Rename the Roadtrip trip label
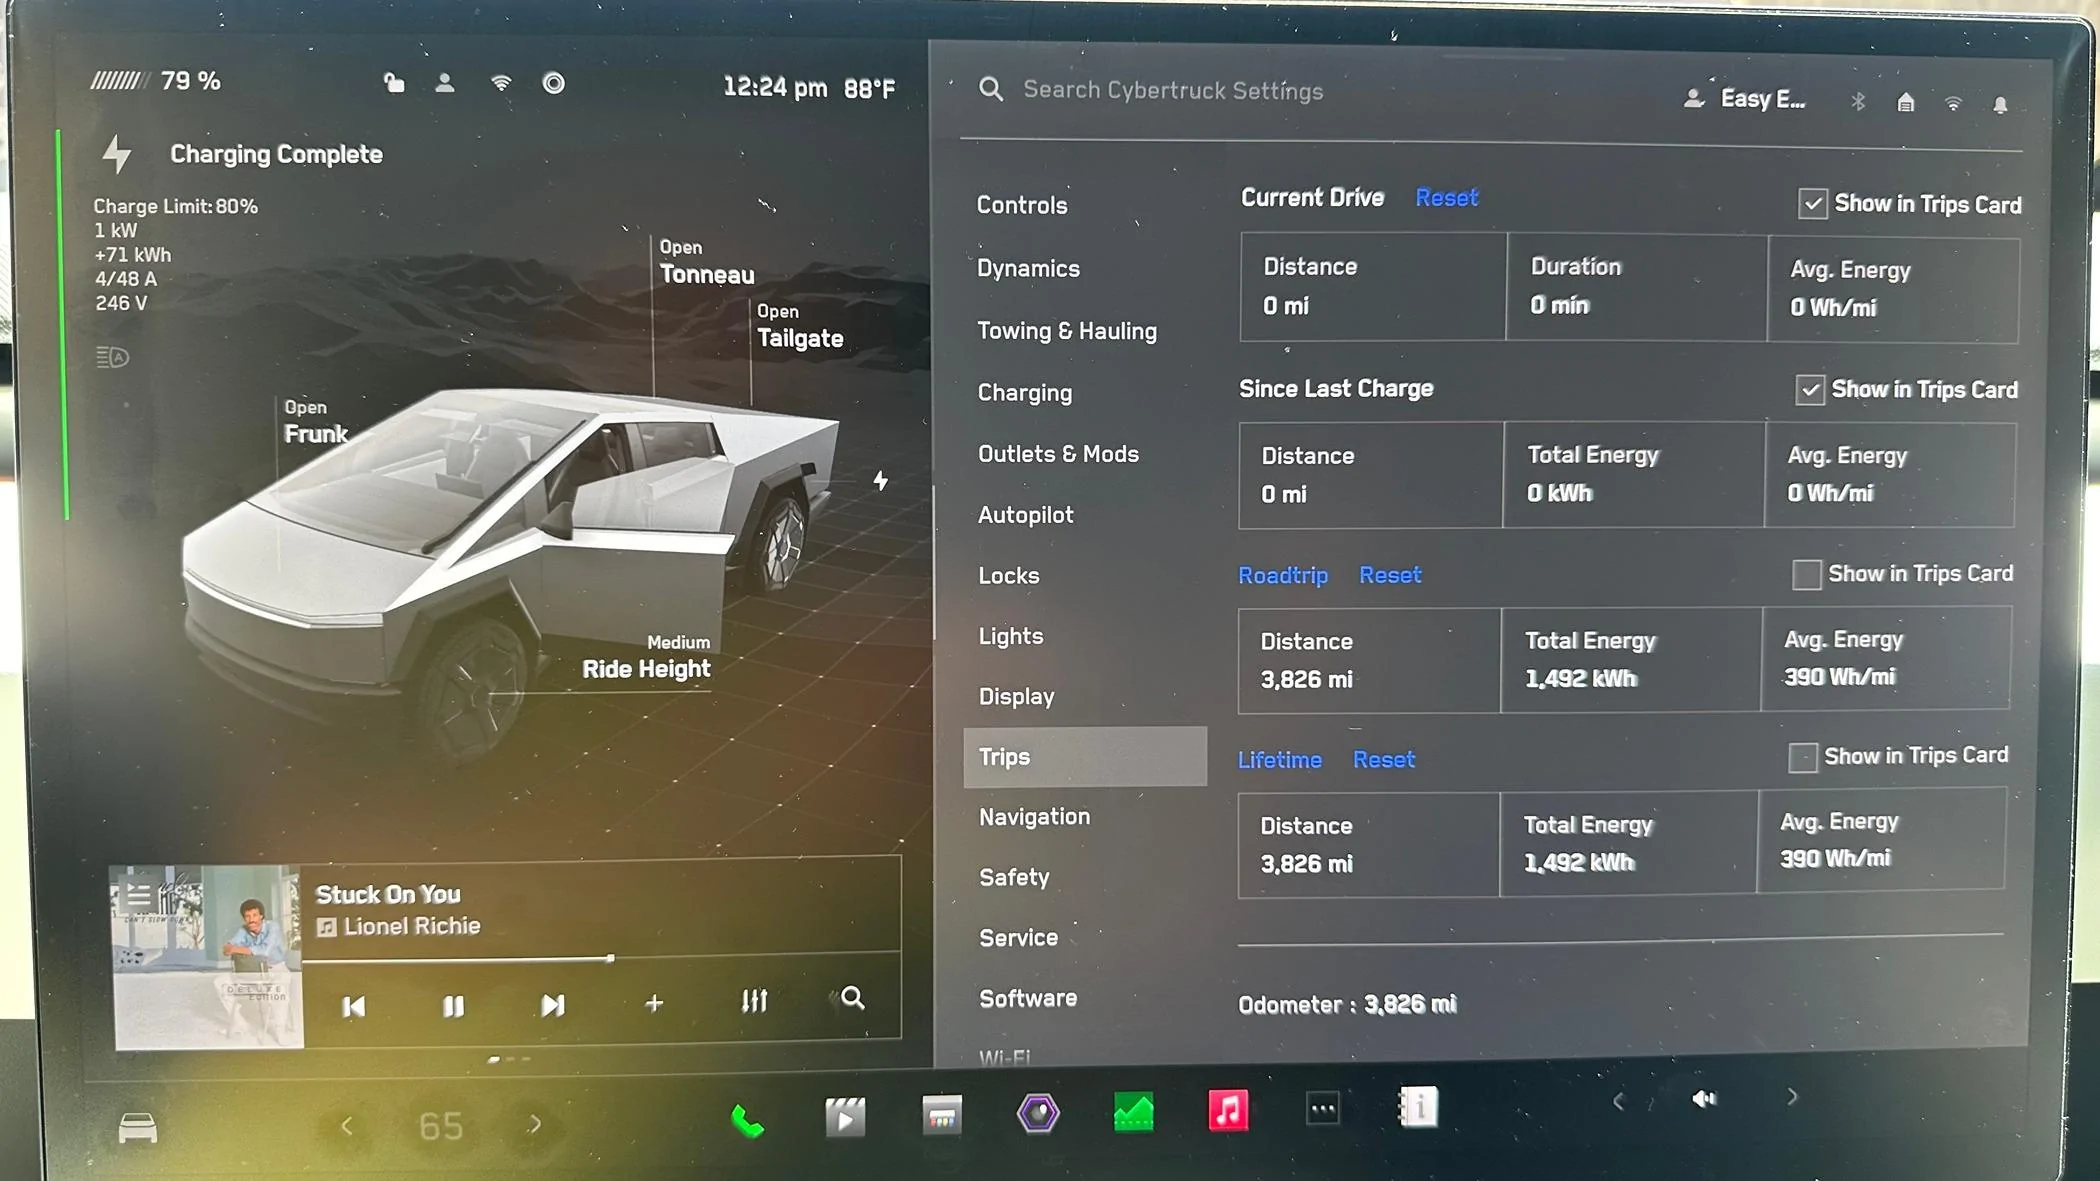This screenshot has width=2100, height=1181. click(x=1283, y=576)
